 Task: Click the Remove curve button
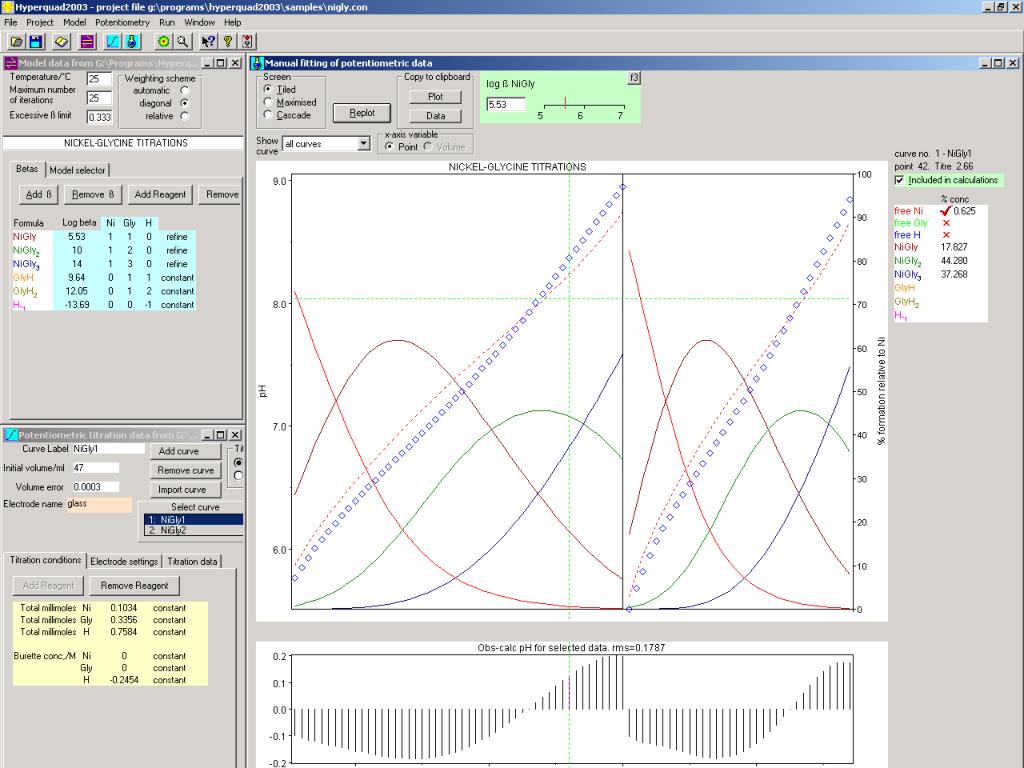pos(185,470)
